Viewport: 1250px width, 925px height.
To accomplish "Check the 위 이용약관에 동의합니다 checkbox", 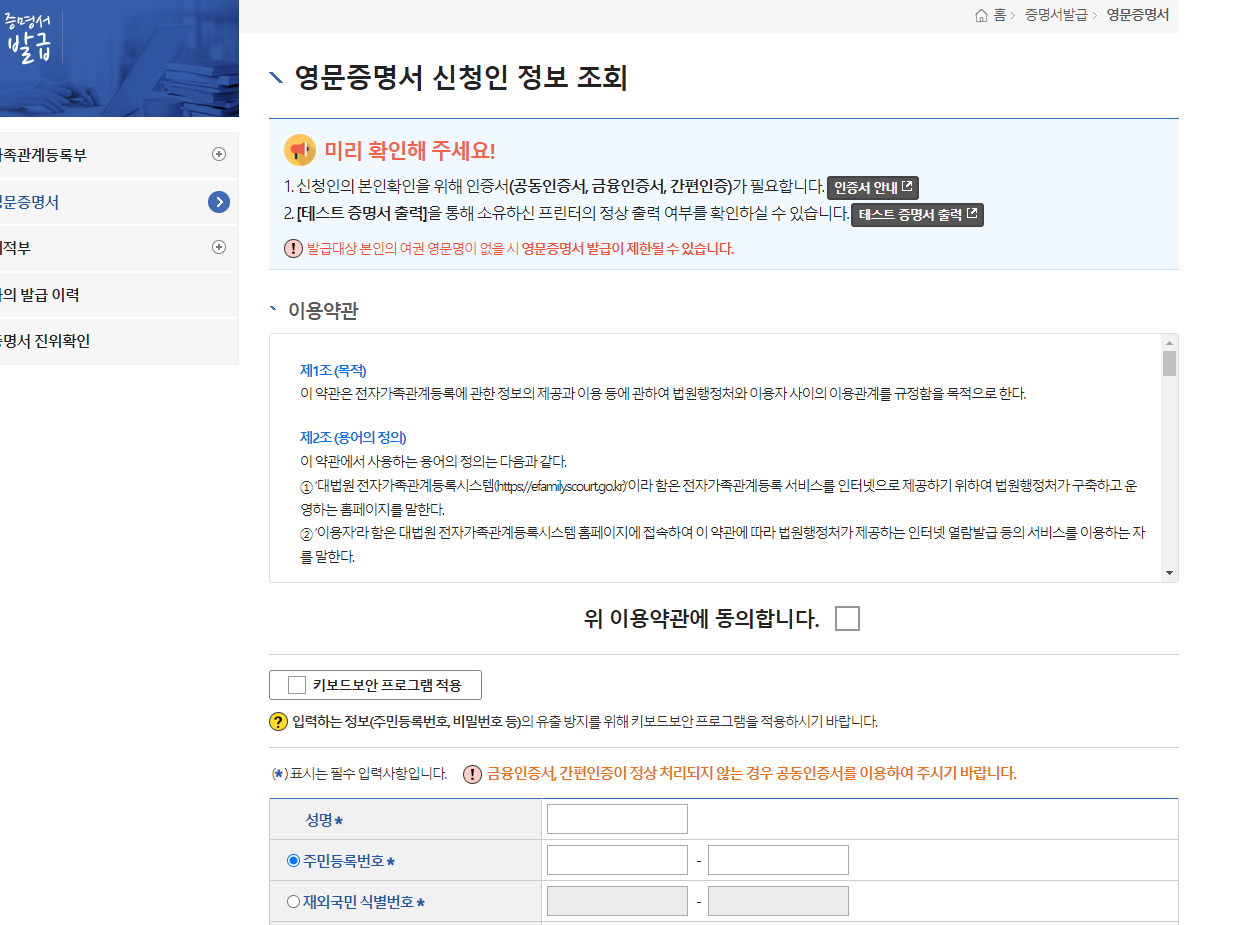I will (847, 618).
